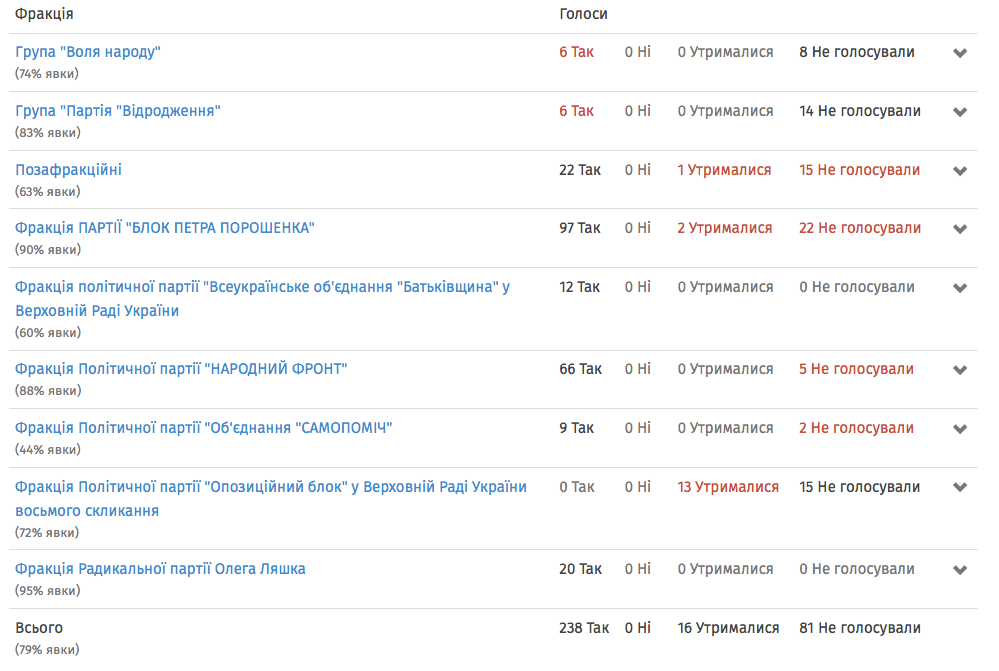Open the Об'єднання САМОПОМІЧ faction link
This screenshot has width=999, height=671.
point(204,428)
